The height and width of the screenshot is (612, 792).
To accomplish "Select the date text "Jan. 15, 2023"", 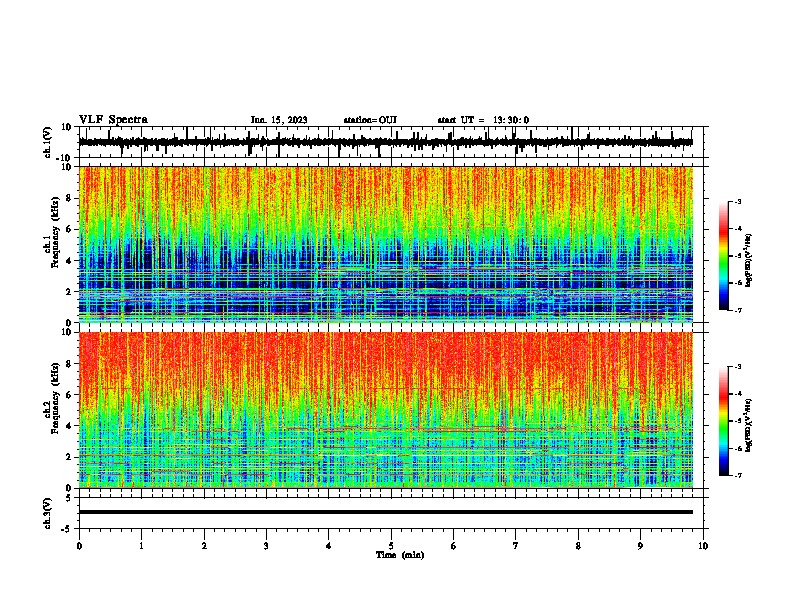I will point(279,120).
